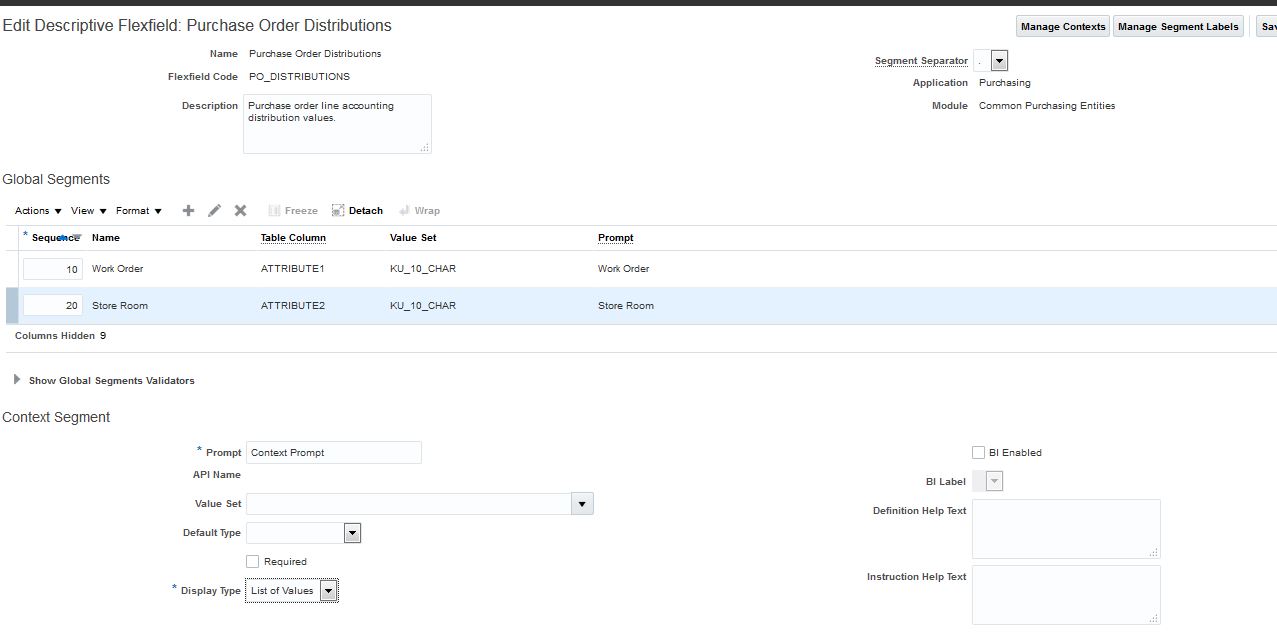This screenshot has width=1277, height=638.
Task: Click the Common Purchasing Entities module text
Action: 1047,106
